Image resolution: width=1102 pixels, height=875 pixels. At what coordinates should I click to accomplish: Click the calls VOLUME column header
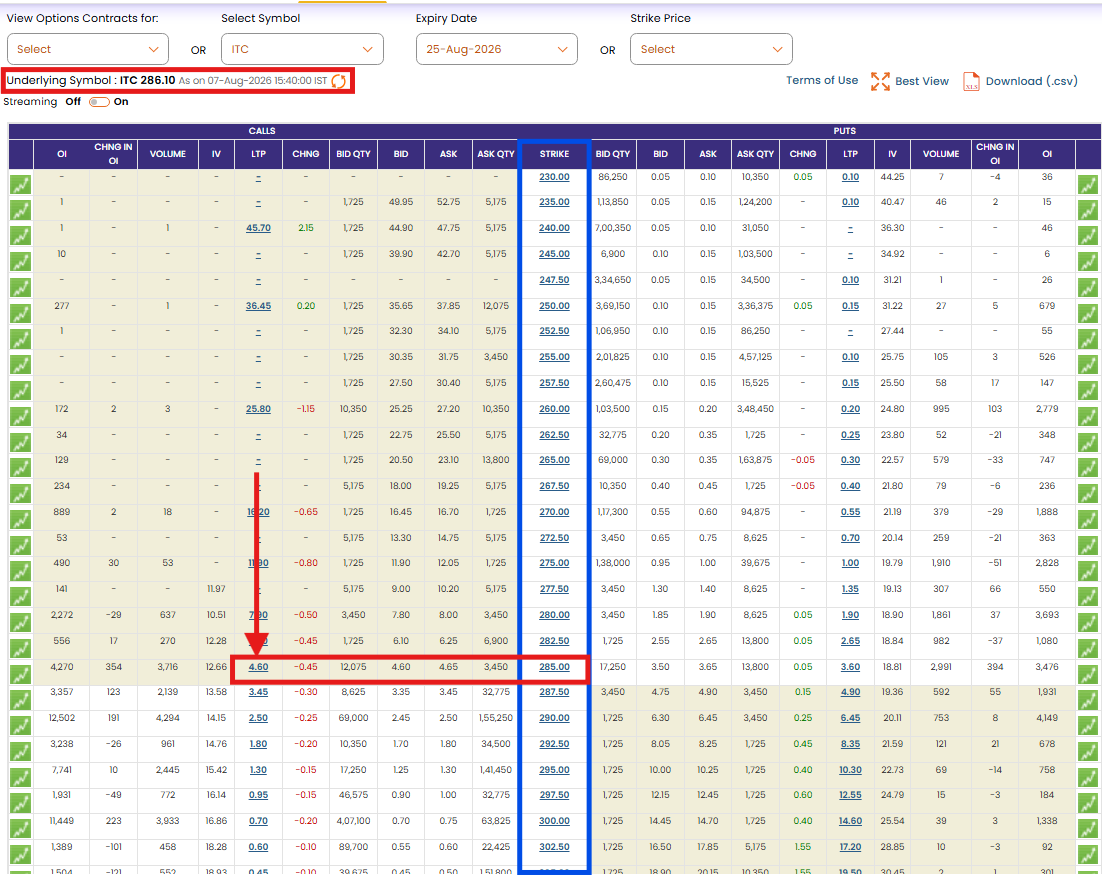pyautogui.click(x=167, y=154)
